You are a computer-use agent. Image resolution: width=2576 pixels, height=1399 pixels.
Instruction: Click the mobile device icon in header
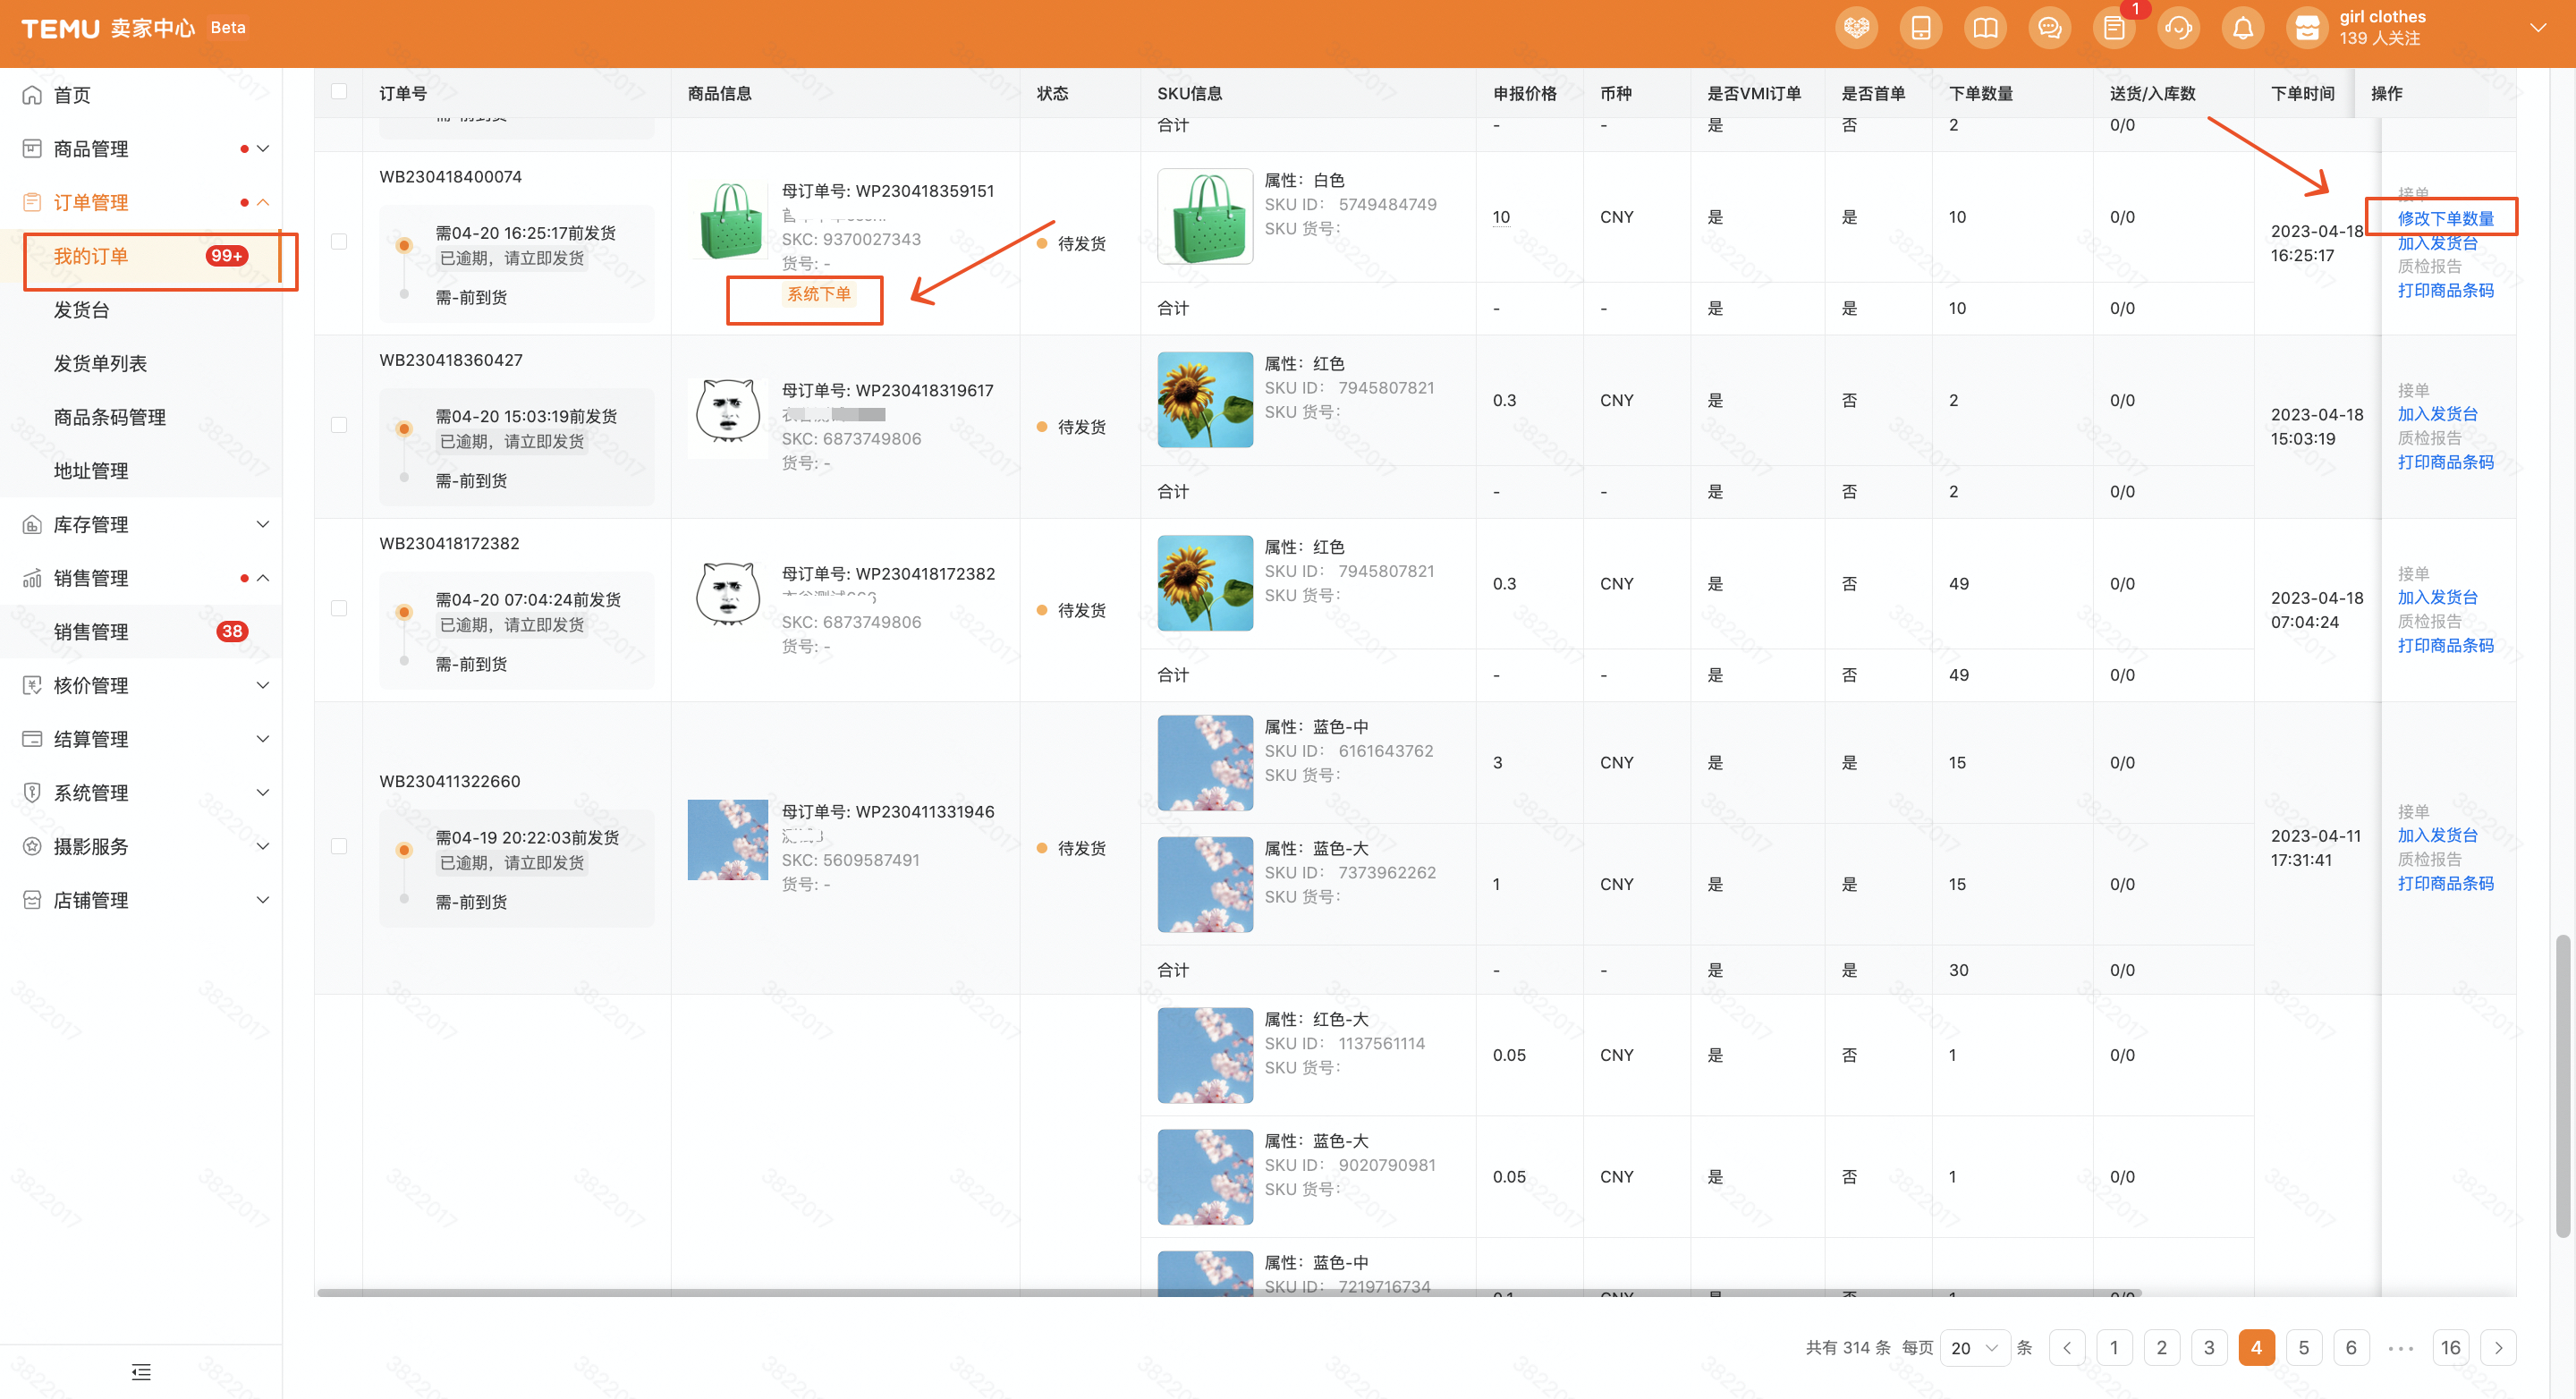click(x=1920, y=28)
